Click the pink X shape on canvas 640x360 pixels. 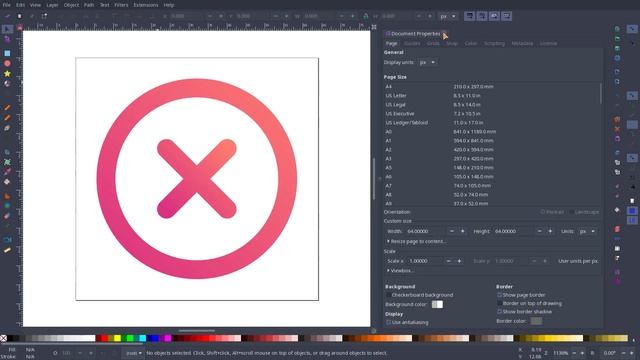tap(197, 179)
